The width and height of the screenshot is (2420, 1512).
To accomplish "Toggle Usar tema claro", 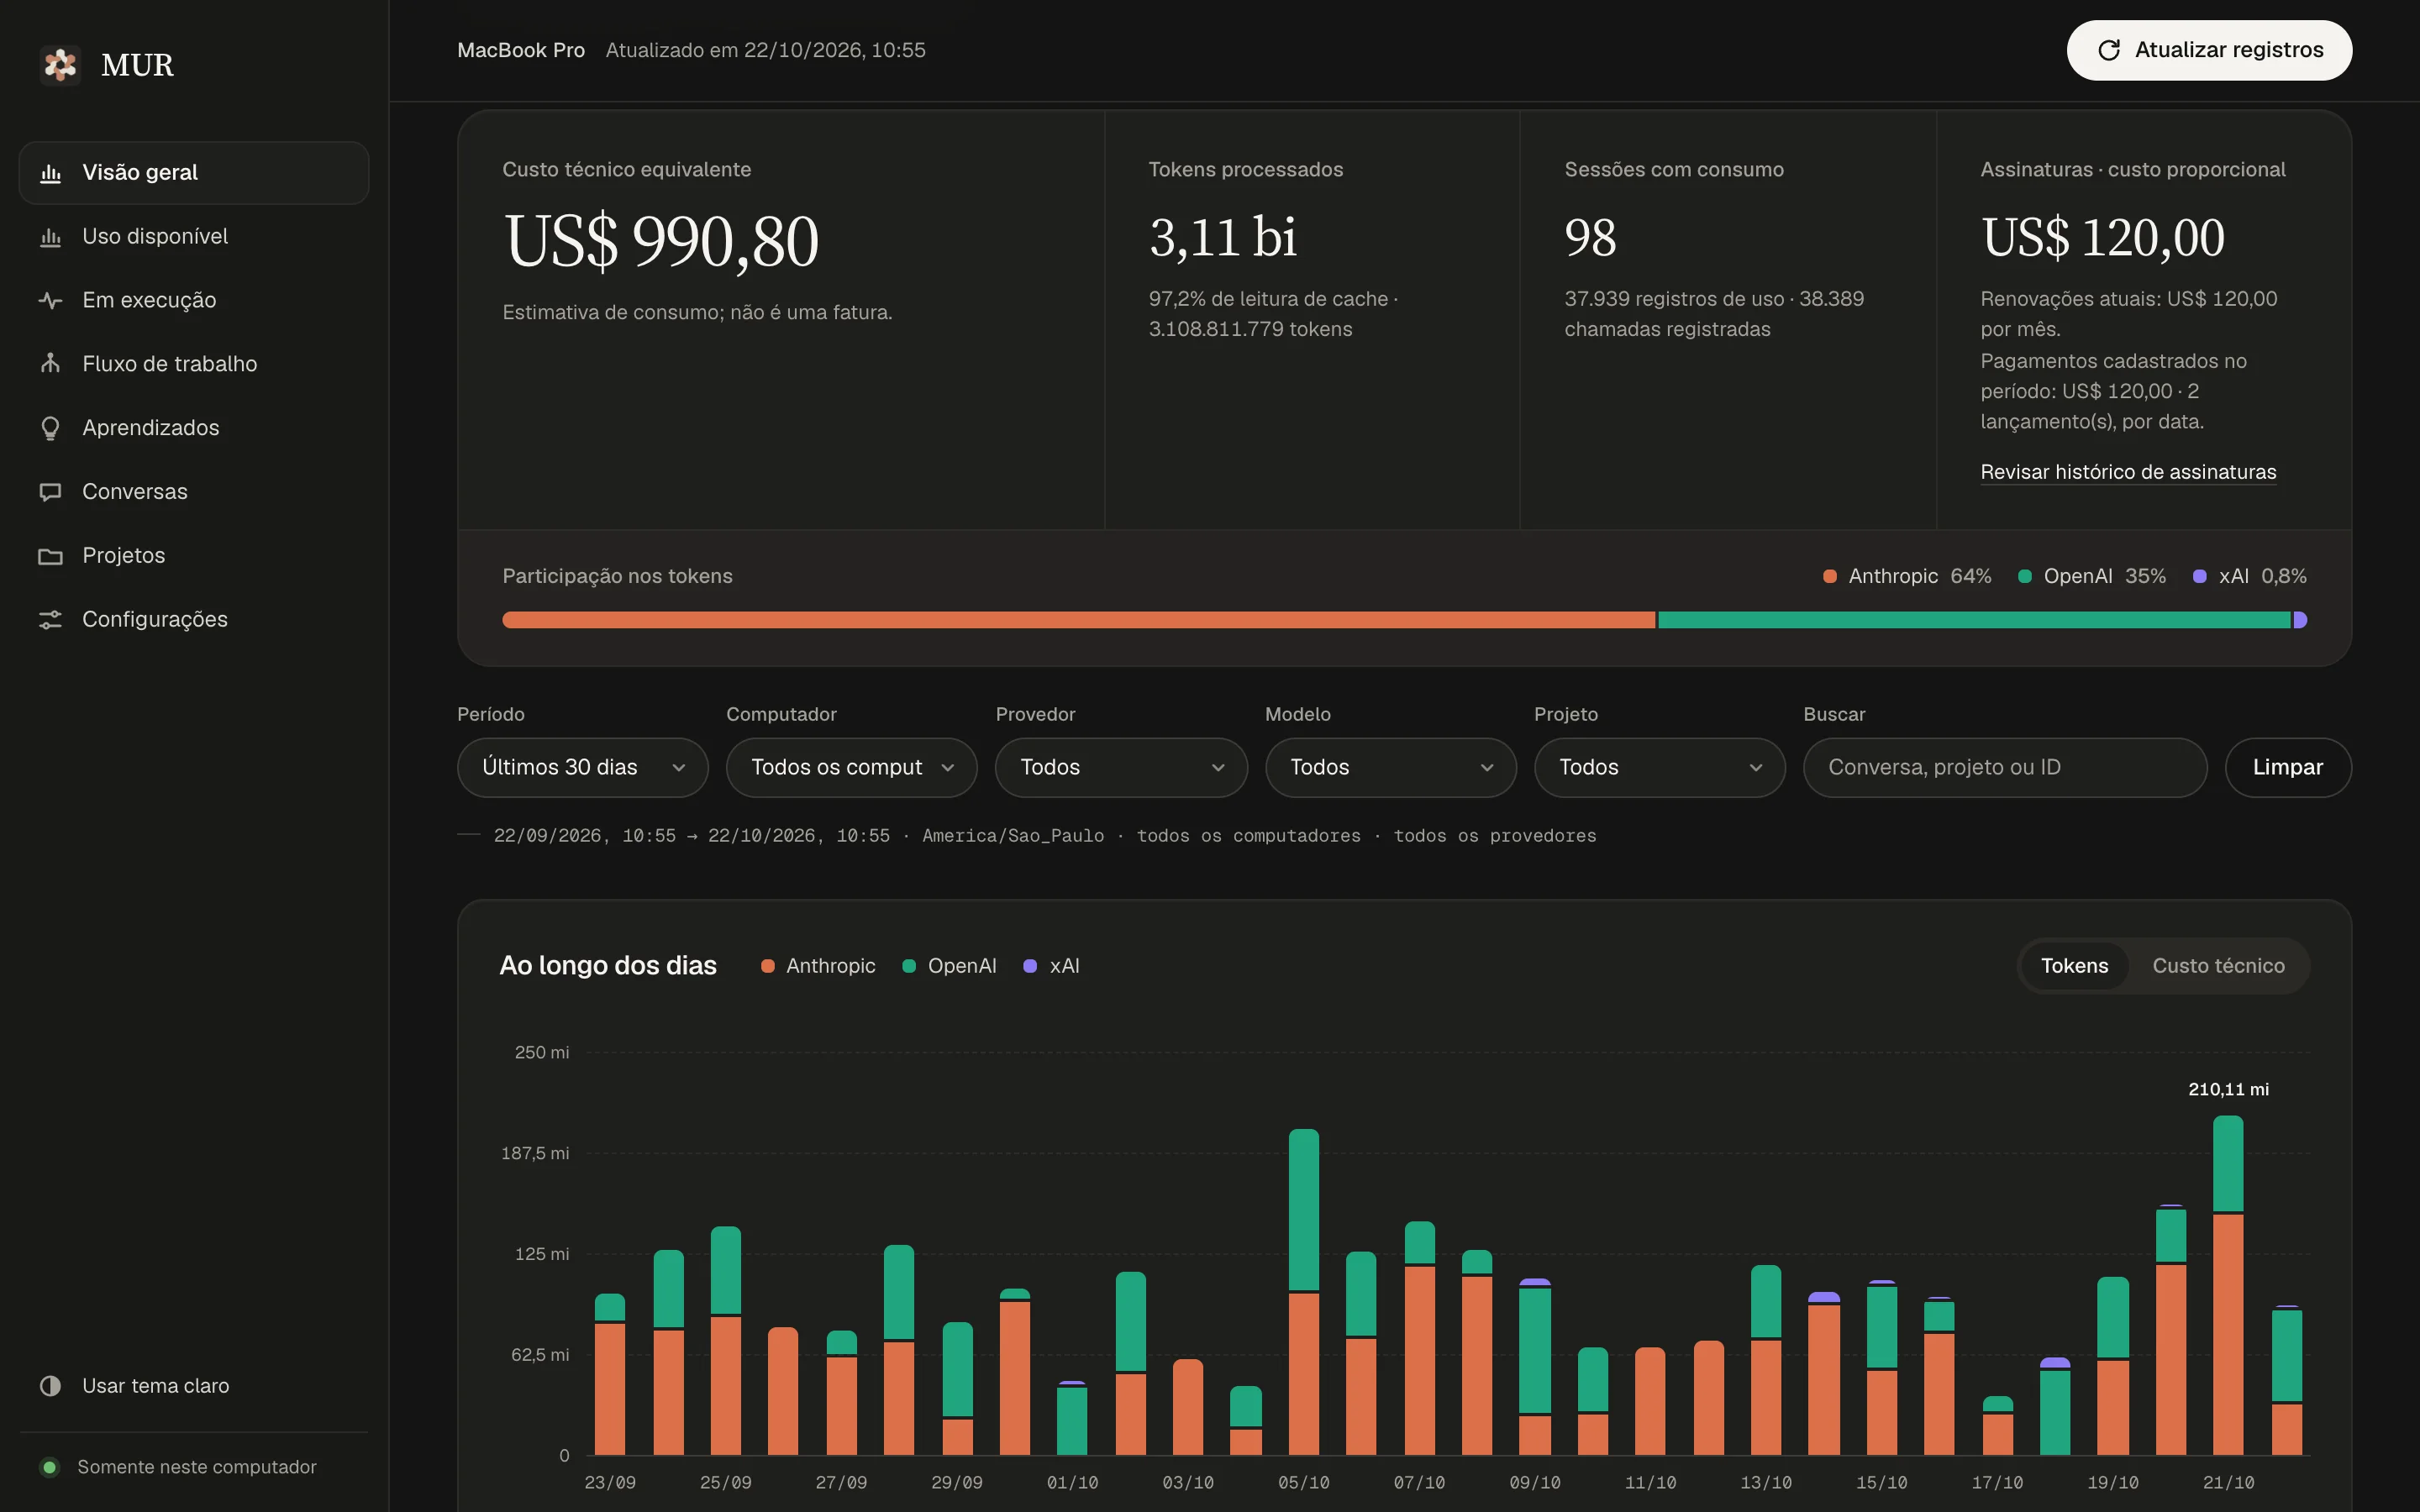I will pos(194,1386).
